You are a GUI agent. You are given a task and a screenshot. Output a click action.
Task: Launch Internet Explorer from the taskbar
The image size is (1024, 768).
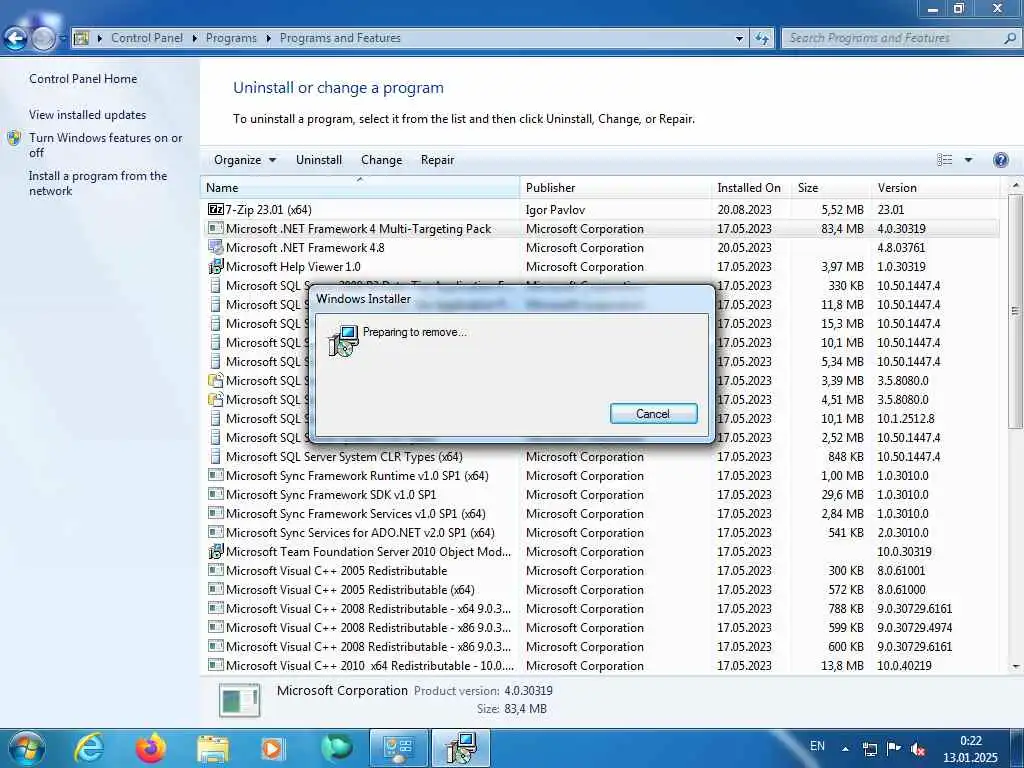(x=89, y=748)
